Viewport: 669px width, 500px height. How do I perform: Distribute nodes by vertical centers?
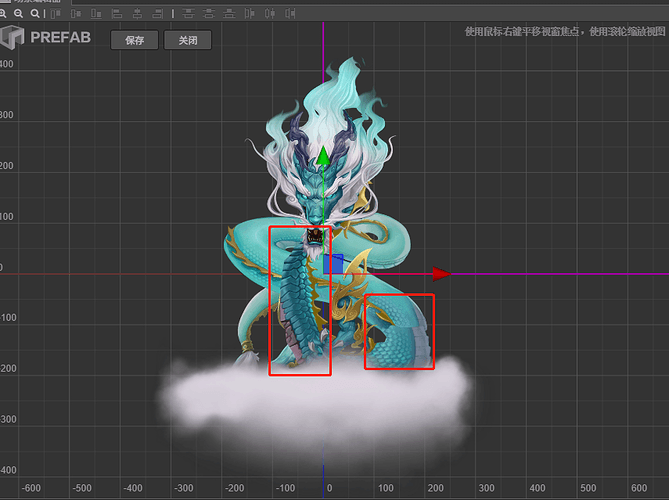pyautogui.click(x=209, y=14)
